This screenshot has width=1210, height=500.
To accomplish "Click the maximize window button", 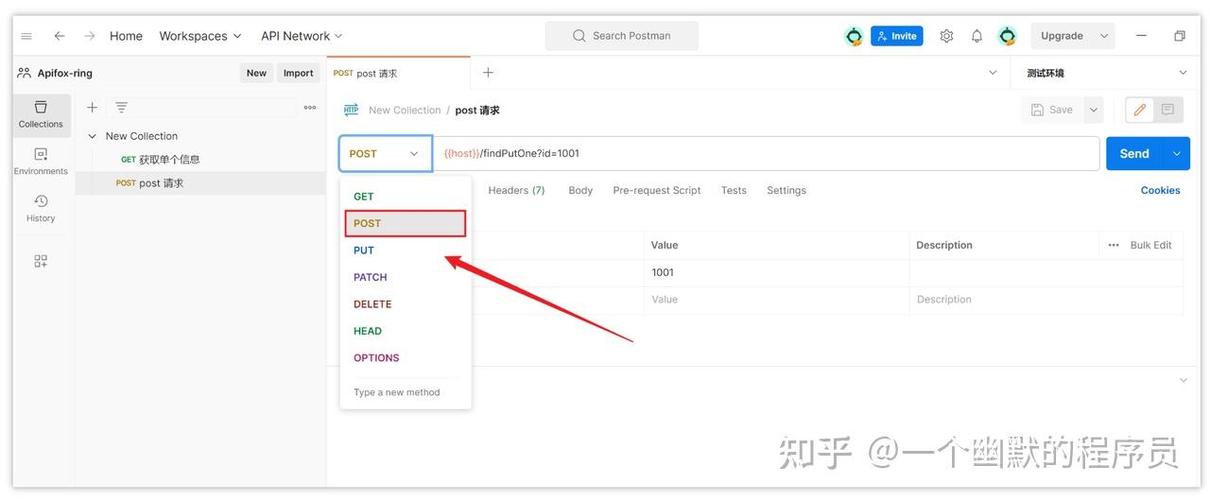I will click(x=1179, y=36).
